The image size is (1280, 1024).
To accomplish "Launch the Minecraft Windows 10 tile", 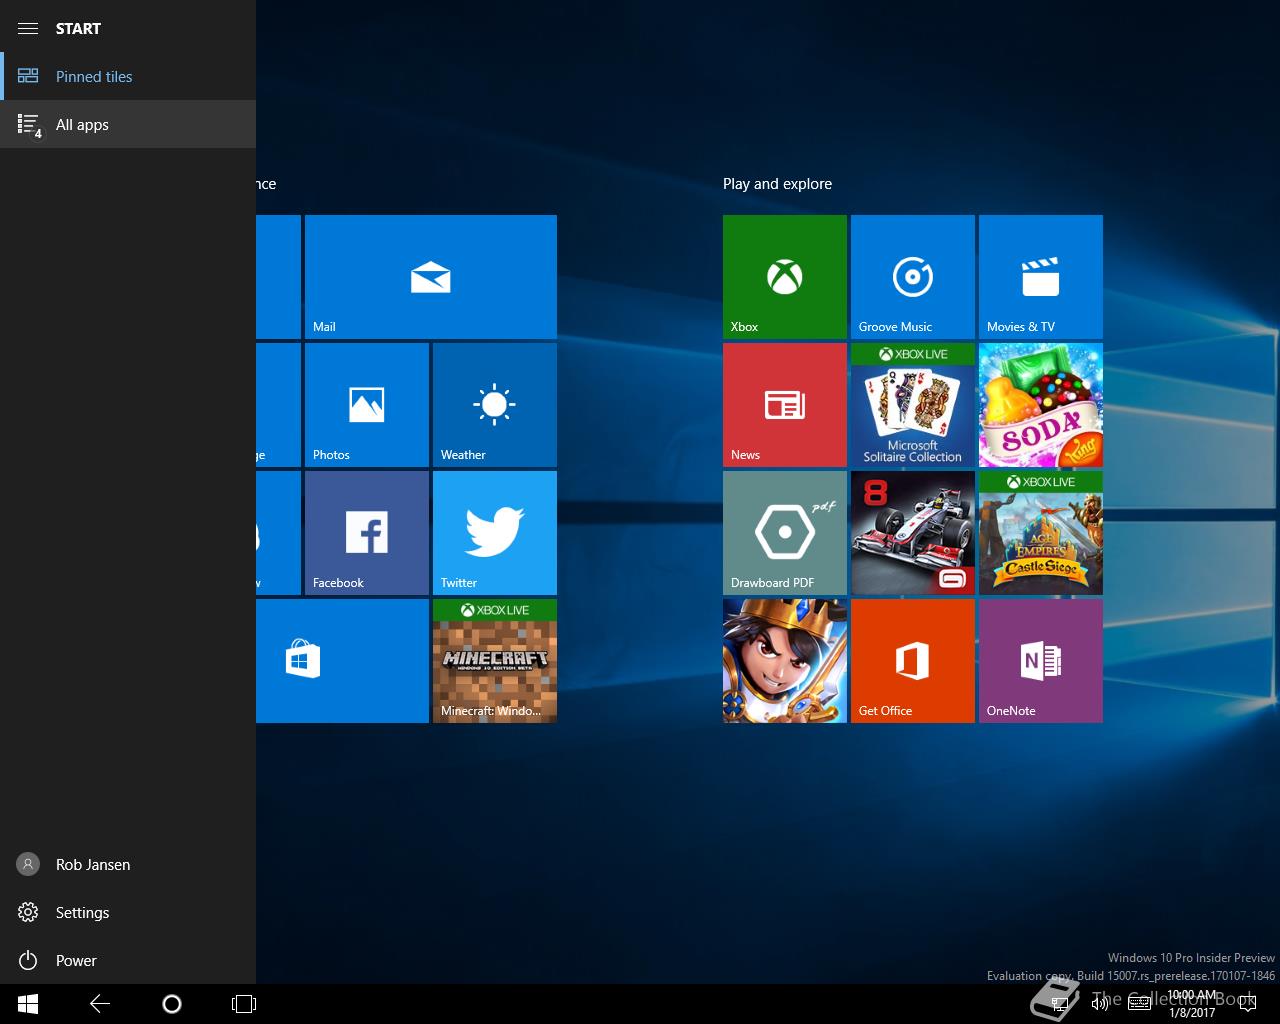I will click(x=494, y=661).
